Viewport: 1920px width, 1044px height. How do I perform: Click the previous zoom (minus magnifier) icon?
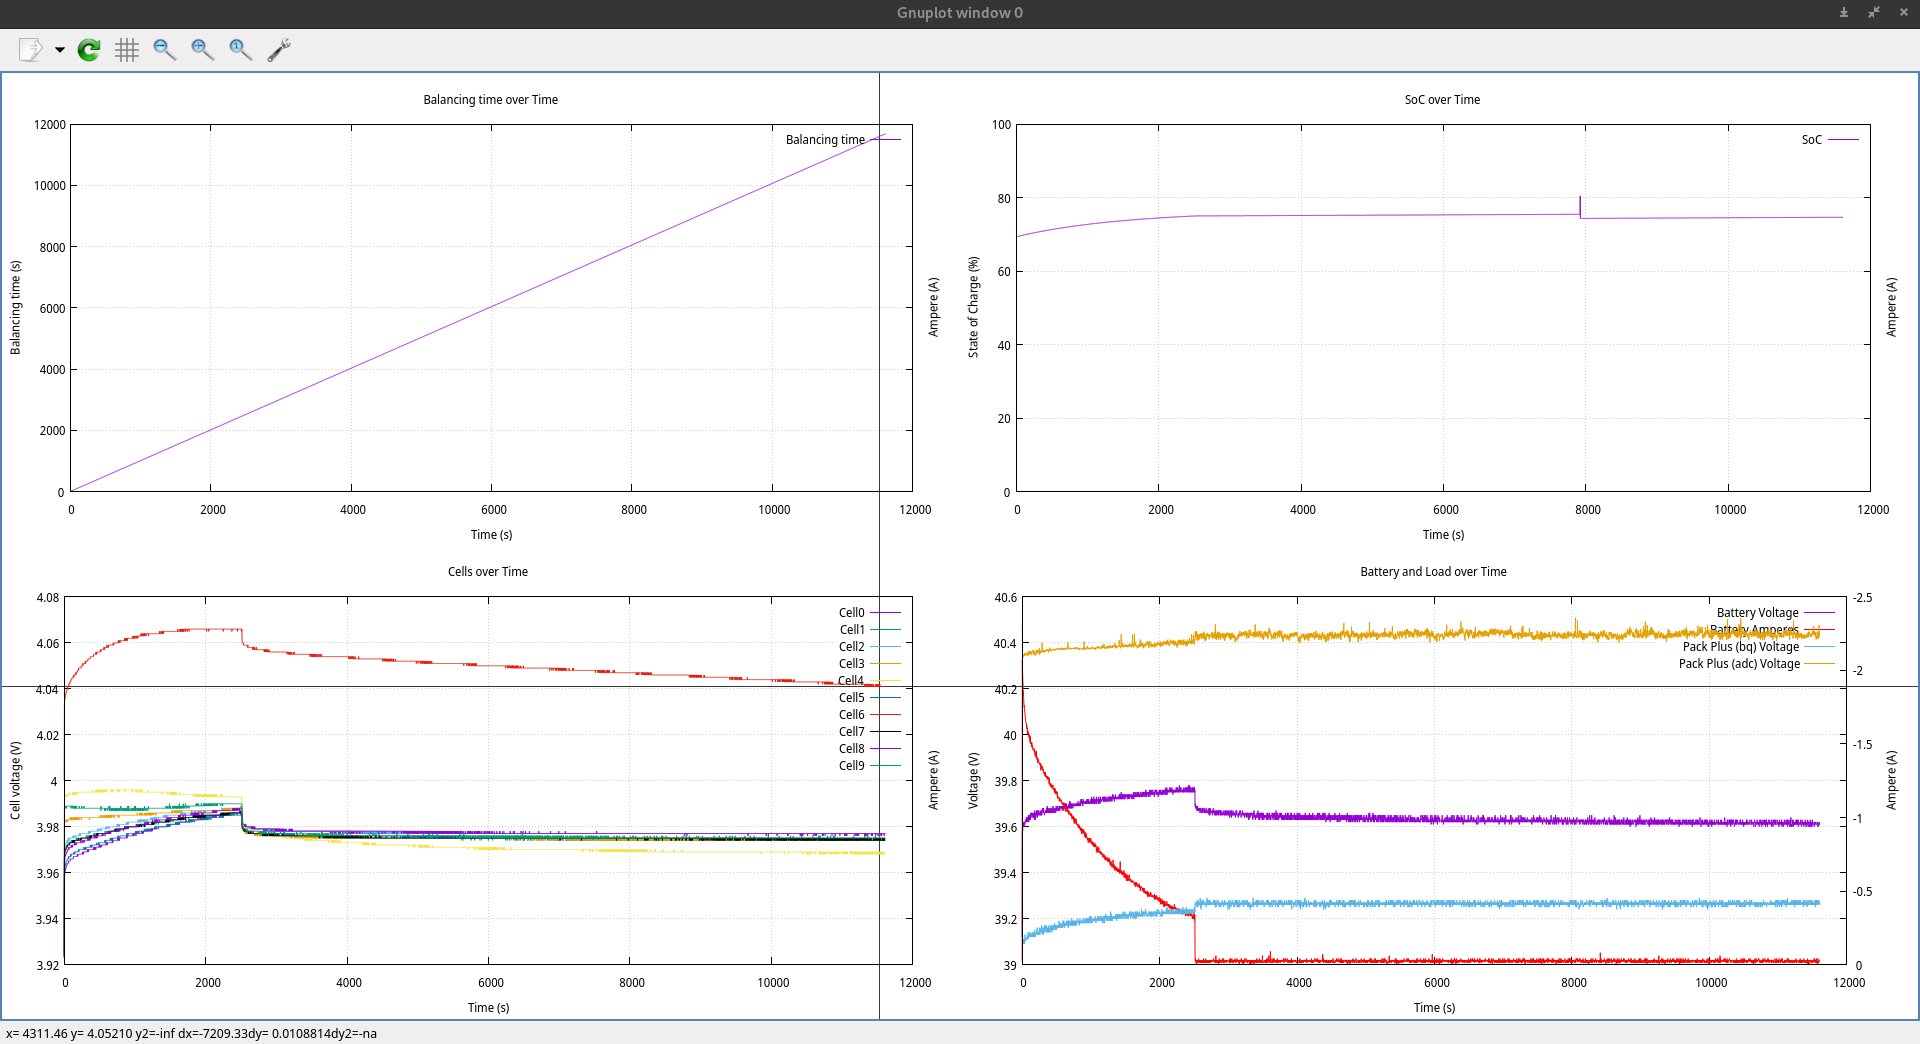click(165, 50)
